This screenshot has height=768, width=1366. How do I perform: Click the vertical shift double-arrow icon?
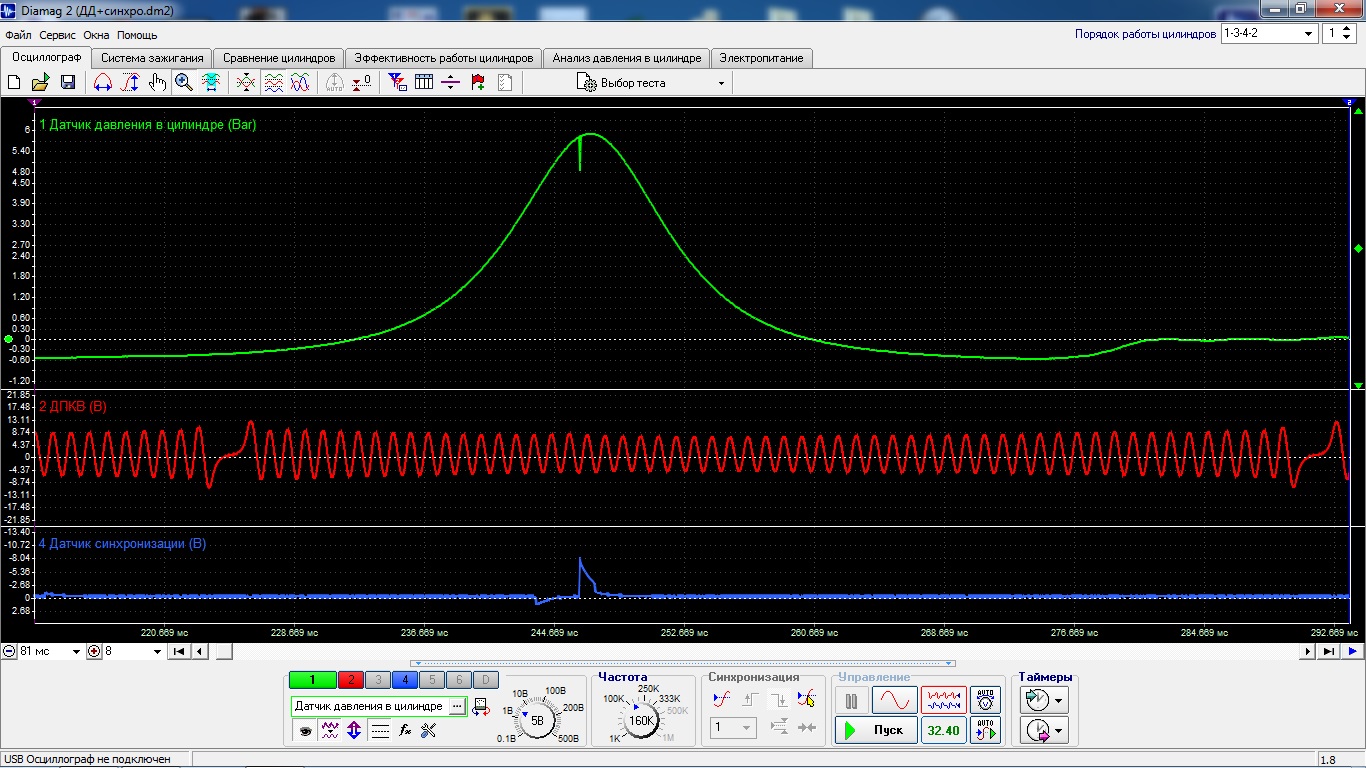[354, 731]
